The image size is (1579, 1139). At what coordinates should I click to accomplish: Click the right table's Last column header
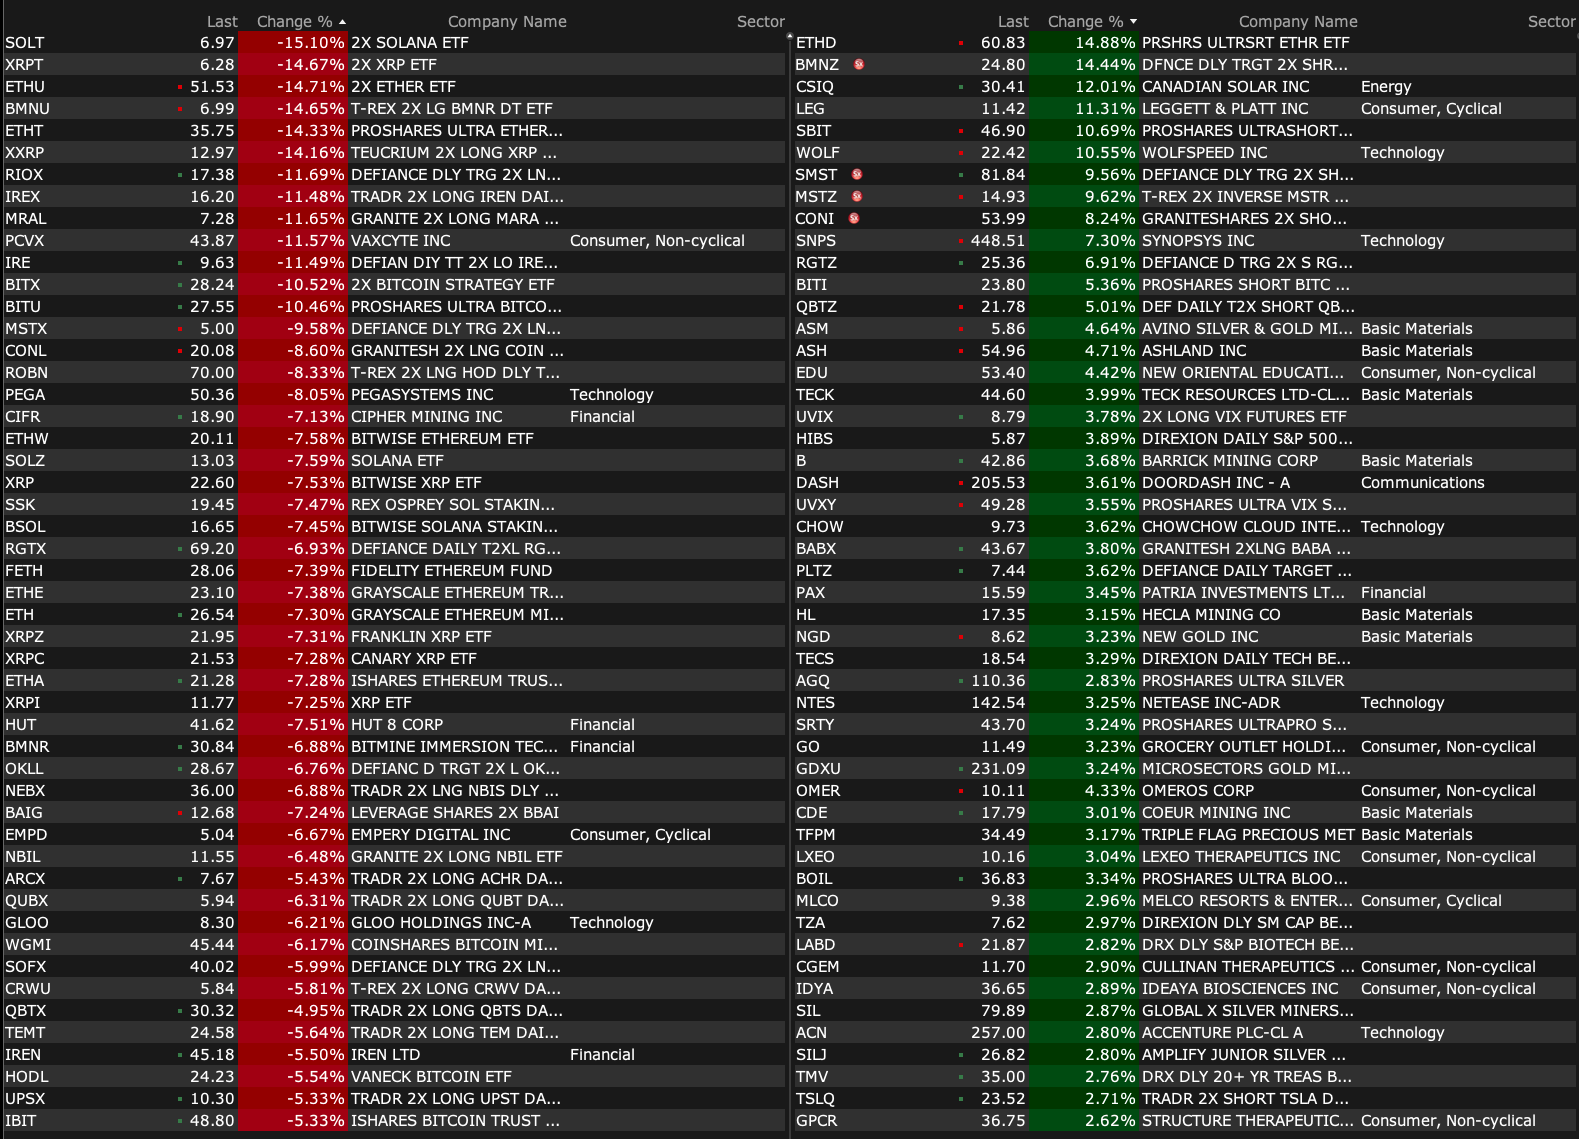1012,22
